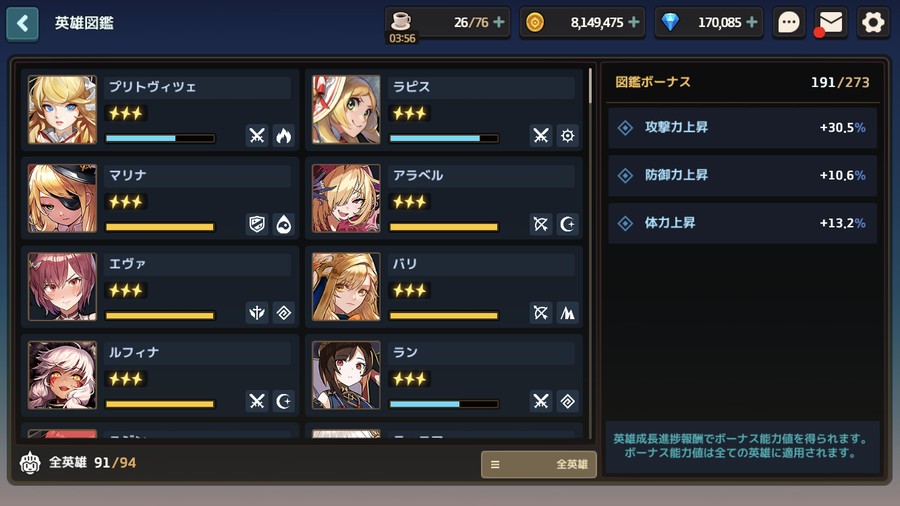Screen dimensions: 900x506
Task: Click the crossed swords icon on ラピス
Action: click(541, 136)
